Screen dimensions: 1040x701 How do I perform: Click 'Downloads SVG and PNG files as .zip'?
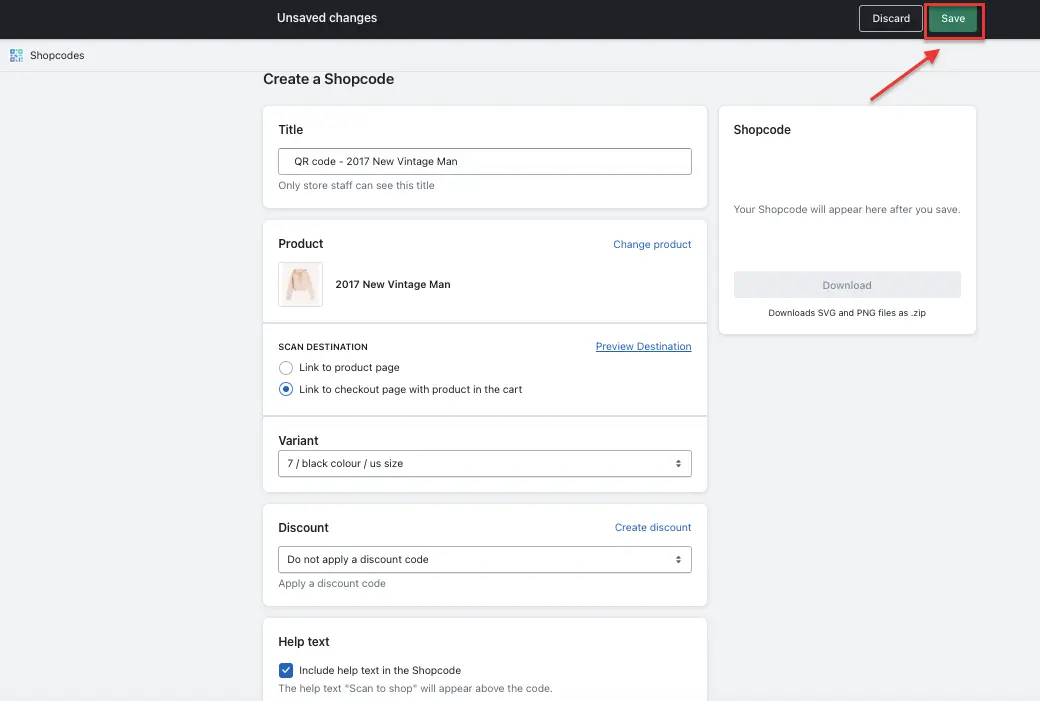coord(847,313)
